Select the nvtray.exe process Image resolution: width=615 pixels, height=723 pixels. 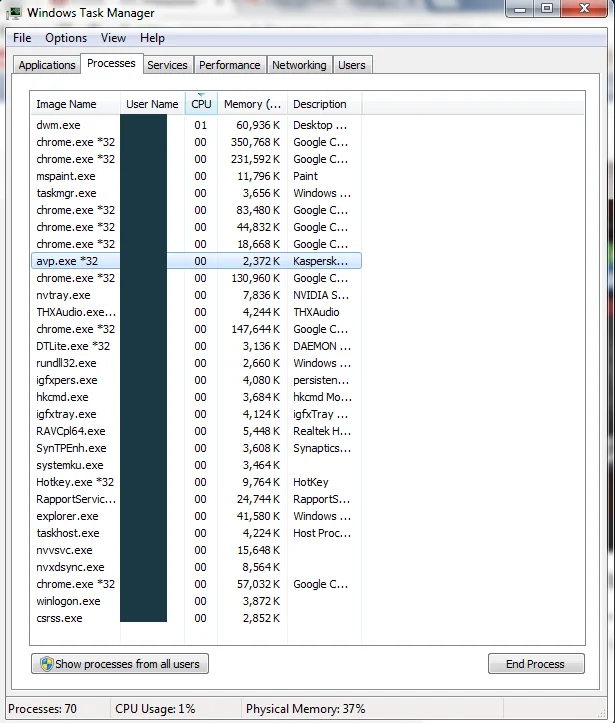(x=196, y=295)
